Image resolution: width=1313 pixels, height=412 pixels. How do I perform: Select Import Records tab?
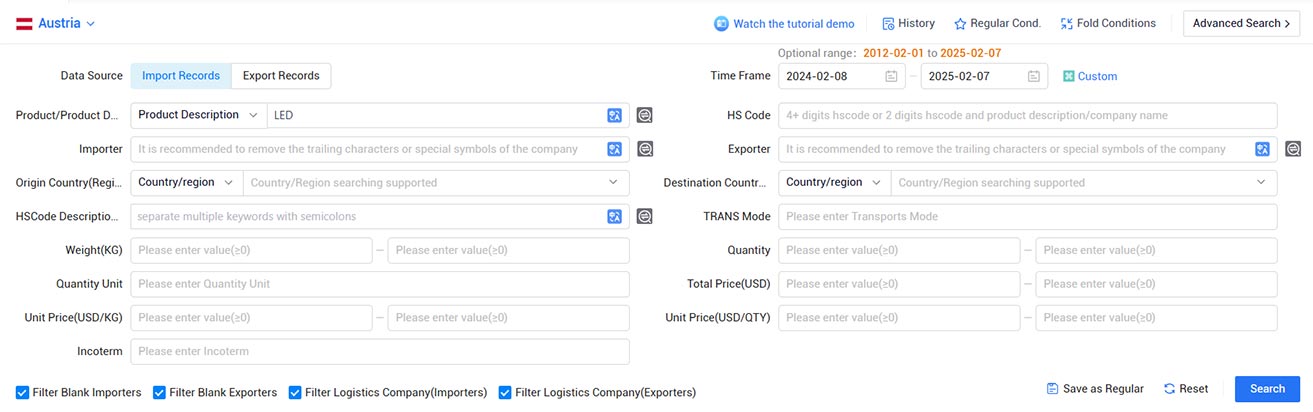click(x=181, y=76)
